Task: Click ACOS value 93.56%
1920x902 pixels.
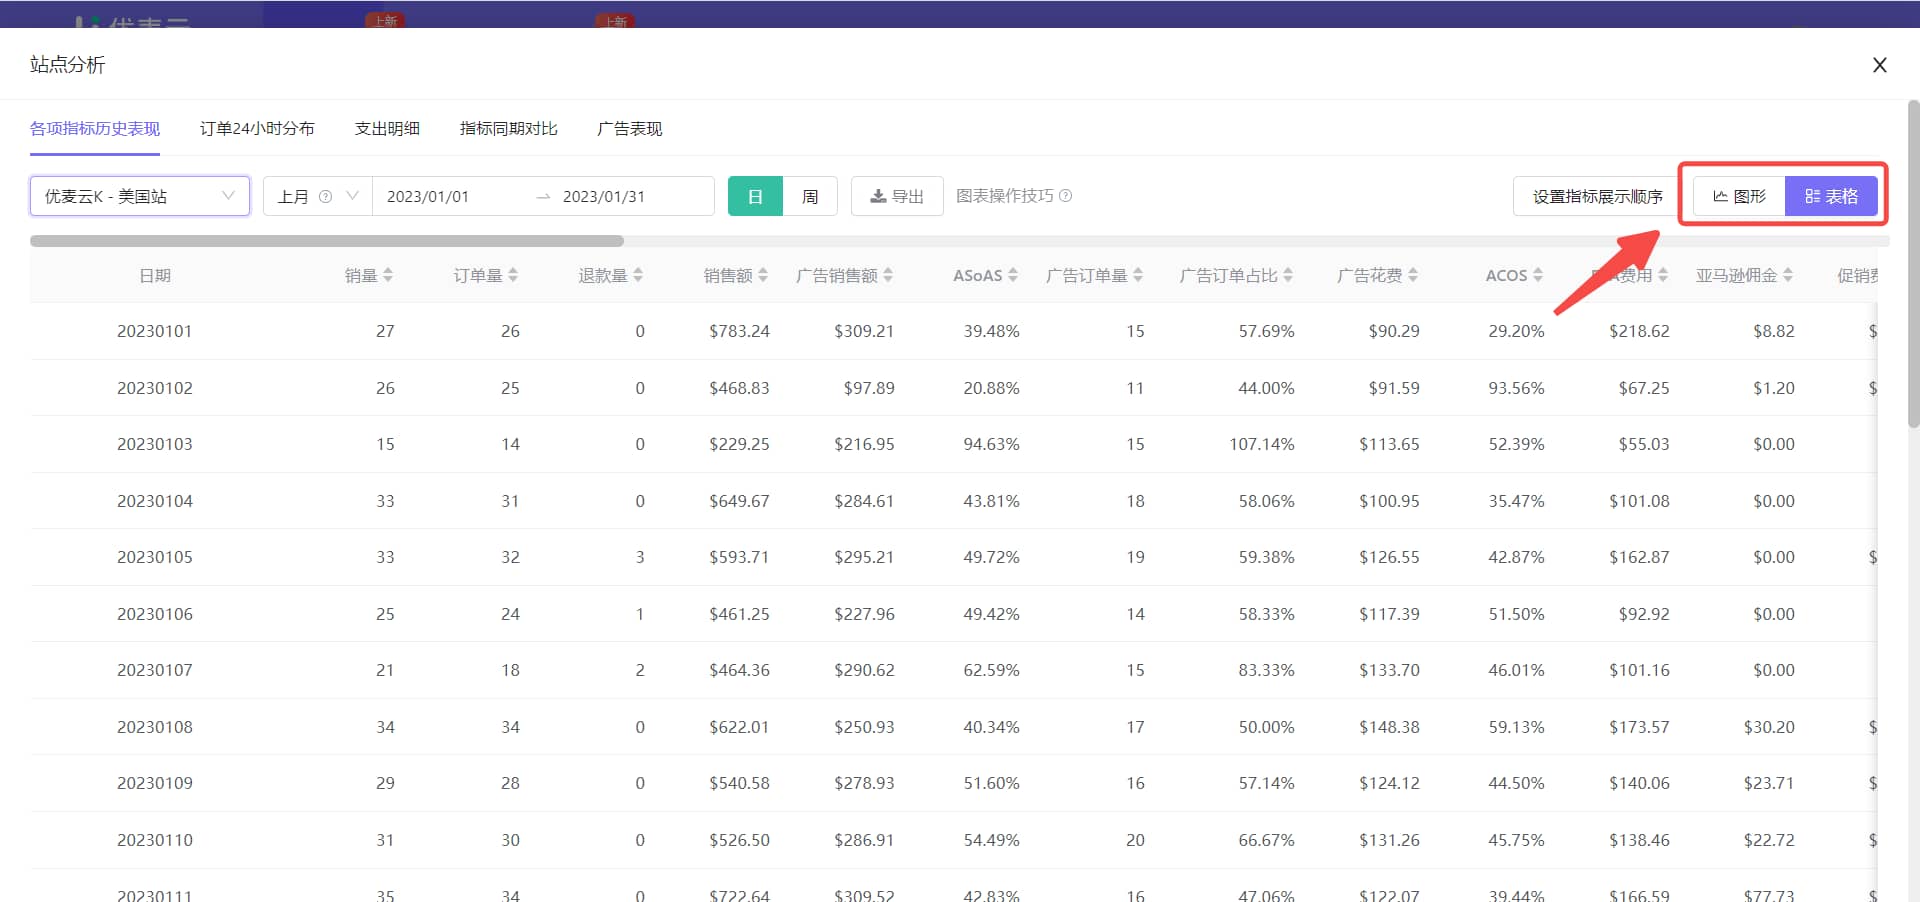Action: tap(1516, 388)
